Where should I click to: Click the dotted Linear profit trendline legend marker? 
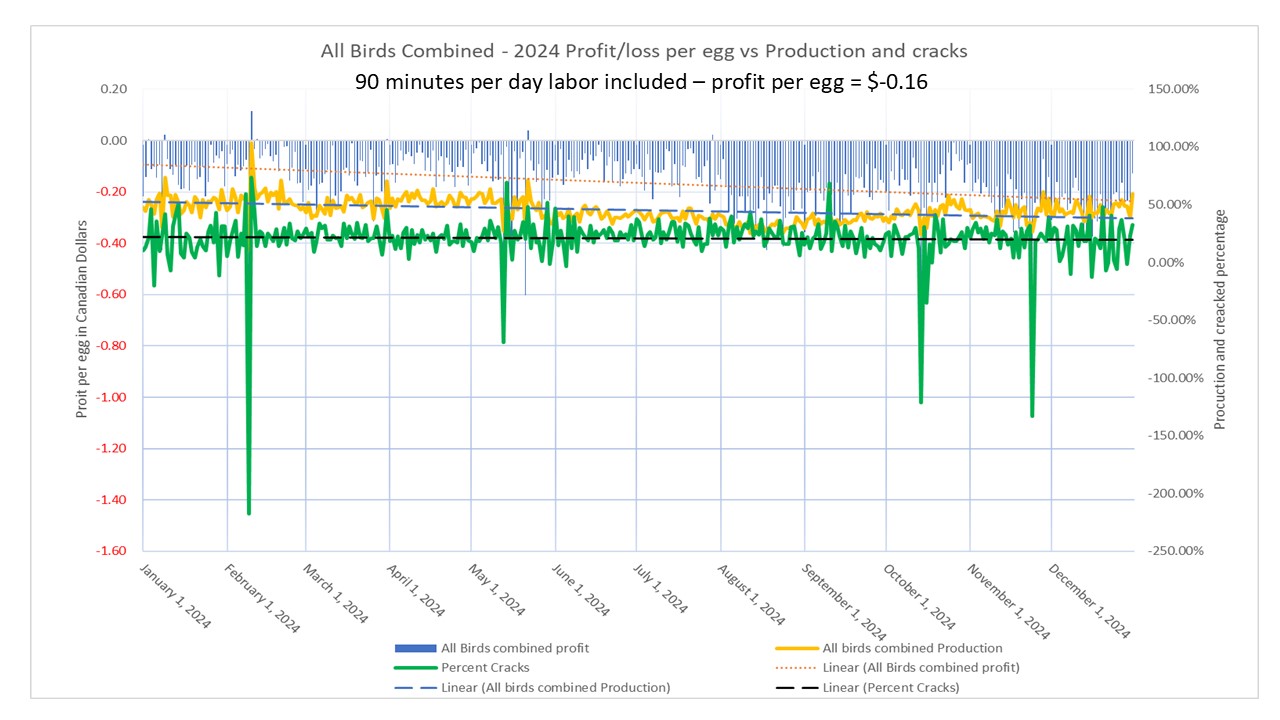(795, 667)
